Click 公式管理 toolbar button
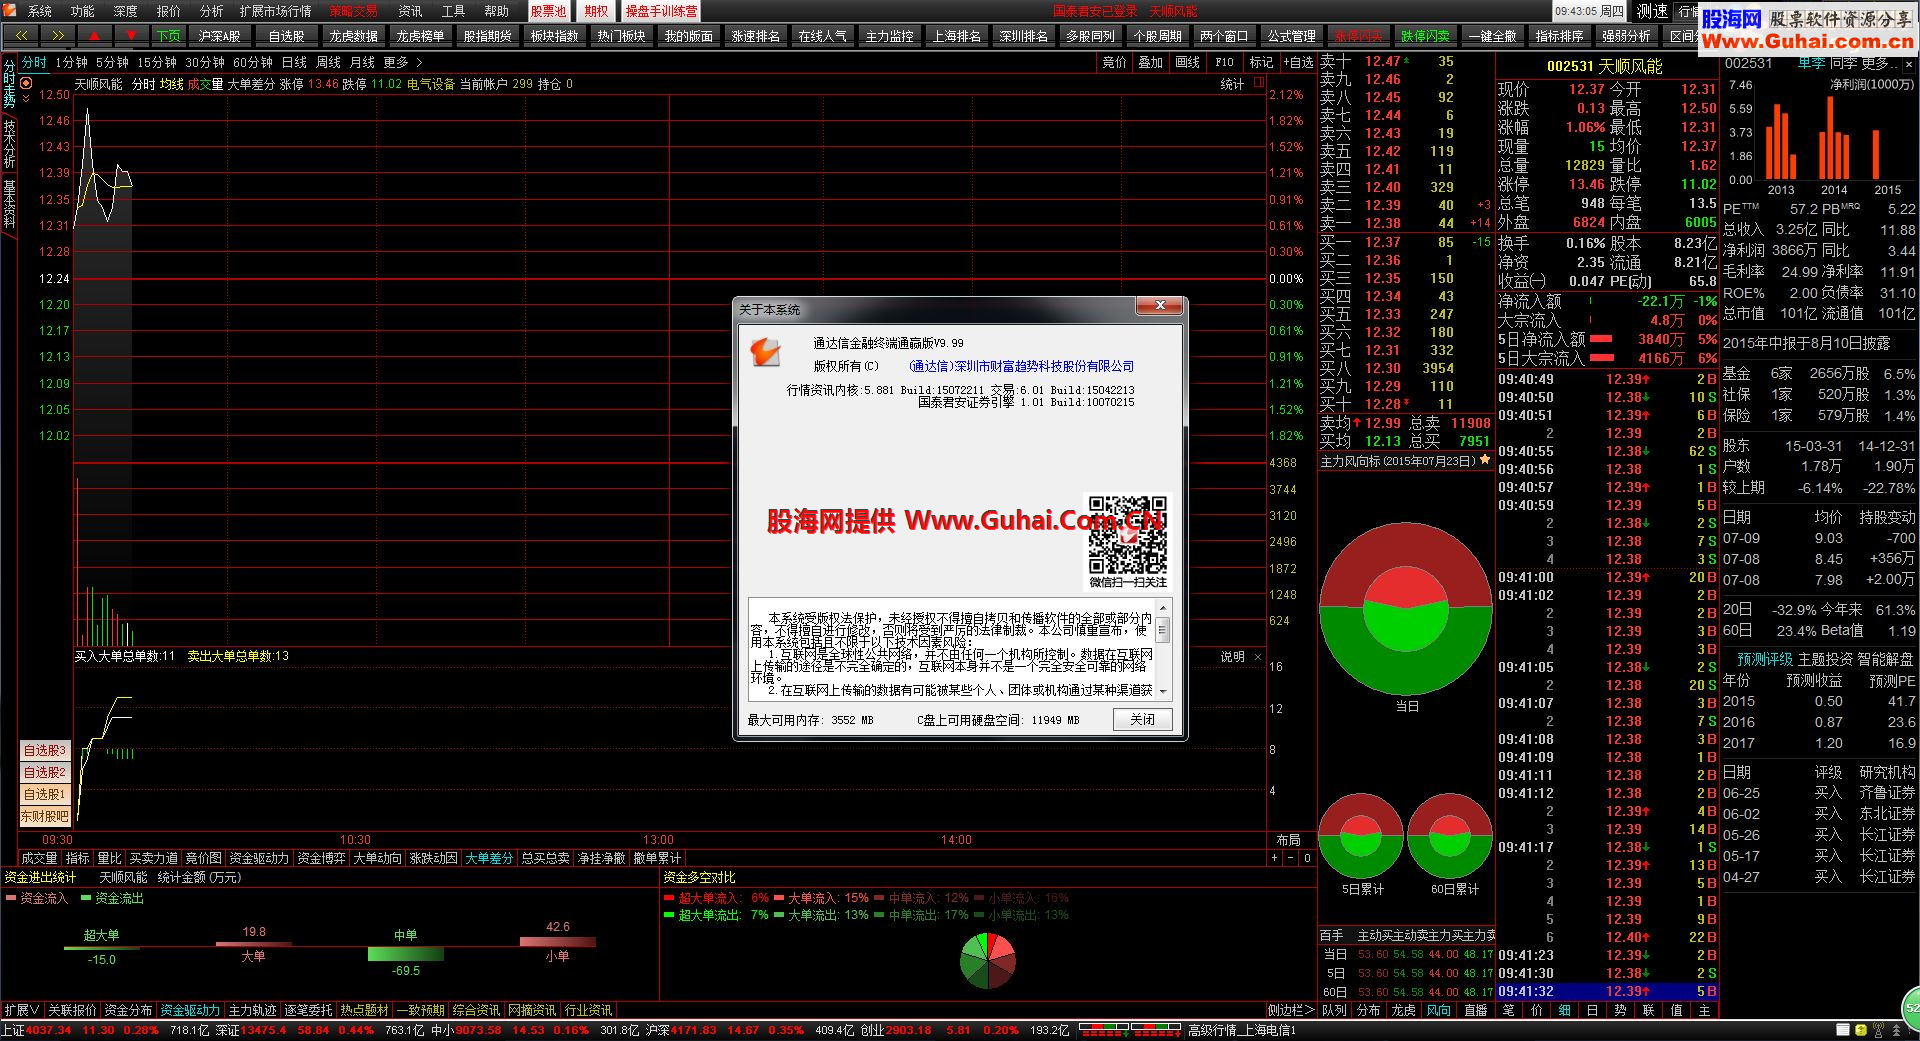The image size is (1920, 1041). 1291,35
